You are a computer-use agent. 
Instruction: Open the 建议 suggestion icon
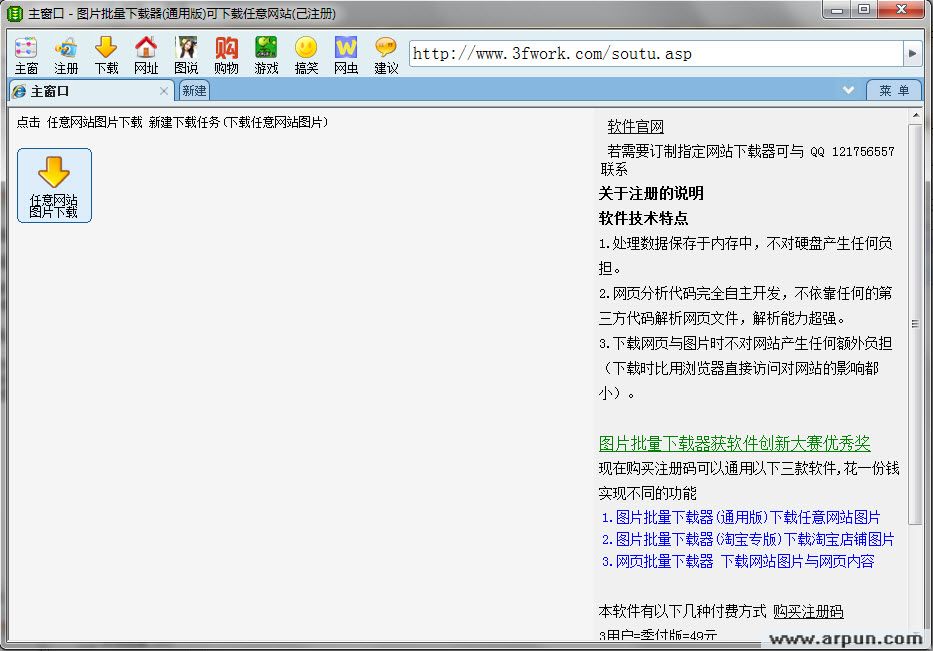point(386,52)
